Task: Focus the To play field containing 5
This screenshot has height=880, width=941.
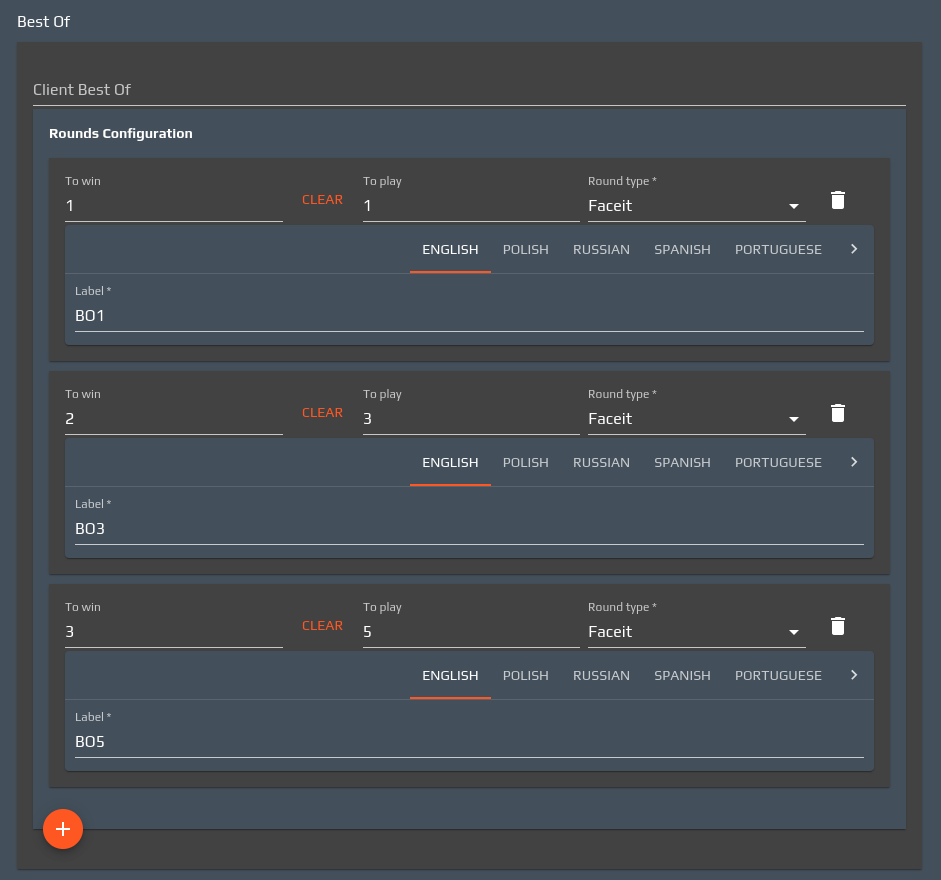Action: [x=470, y=632]
